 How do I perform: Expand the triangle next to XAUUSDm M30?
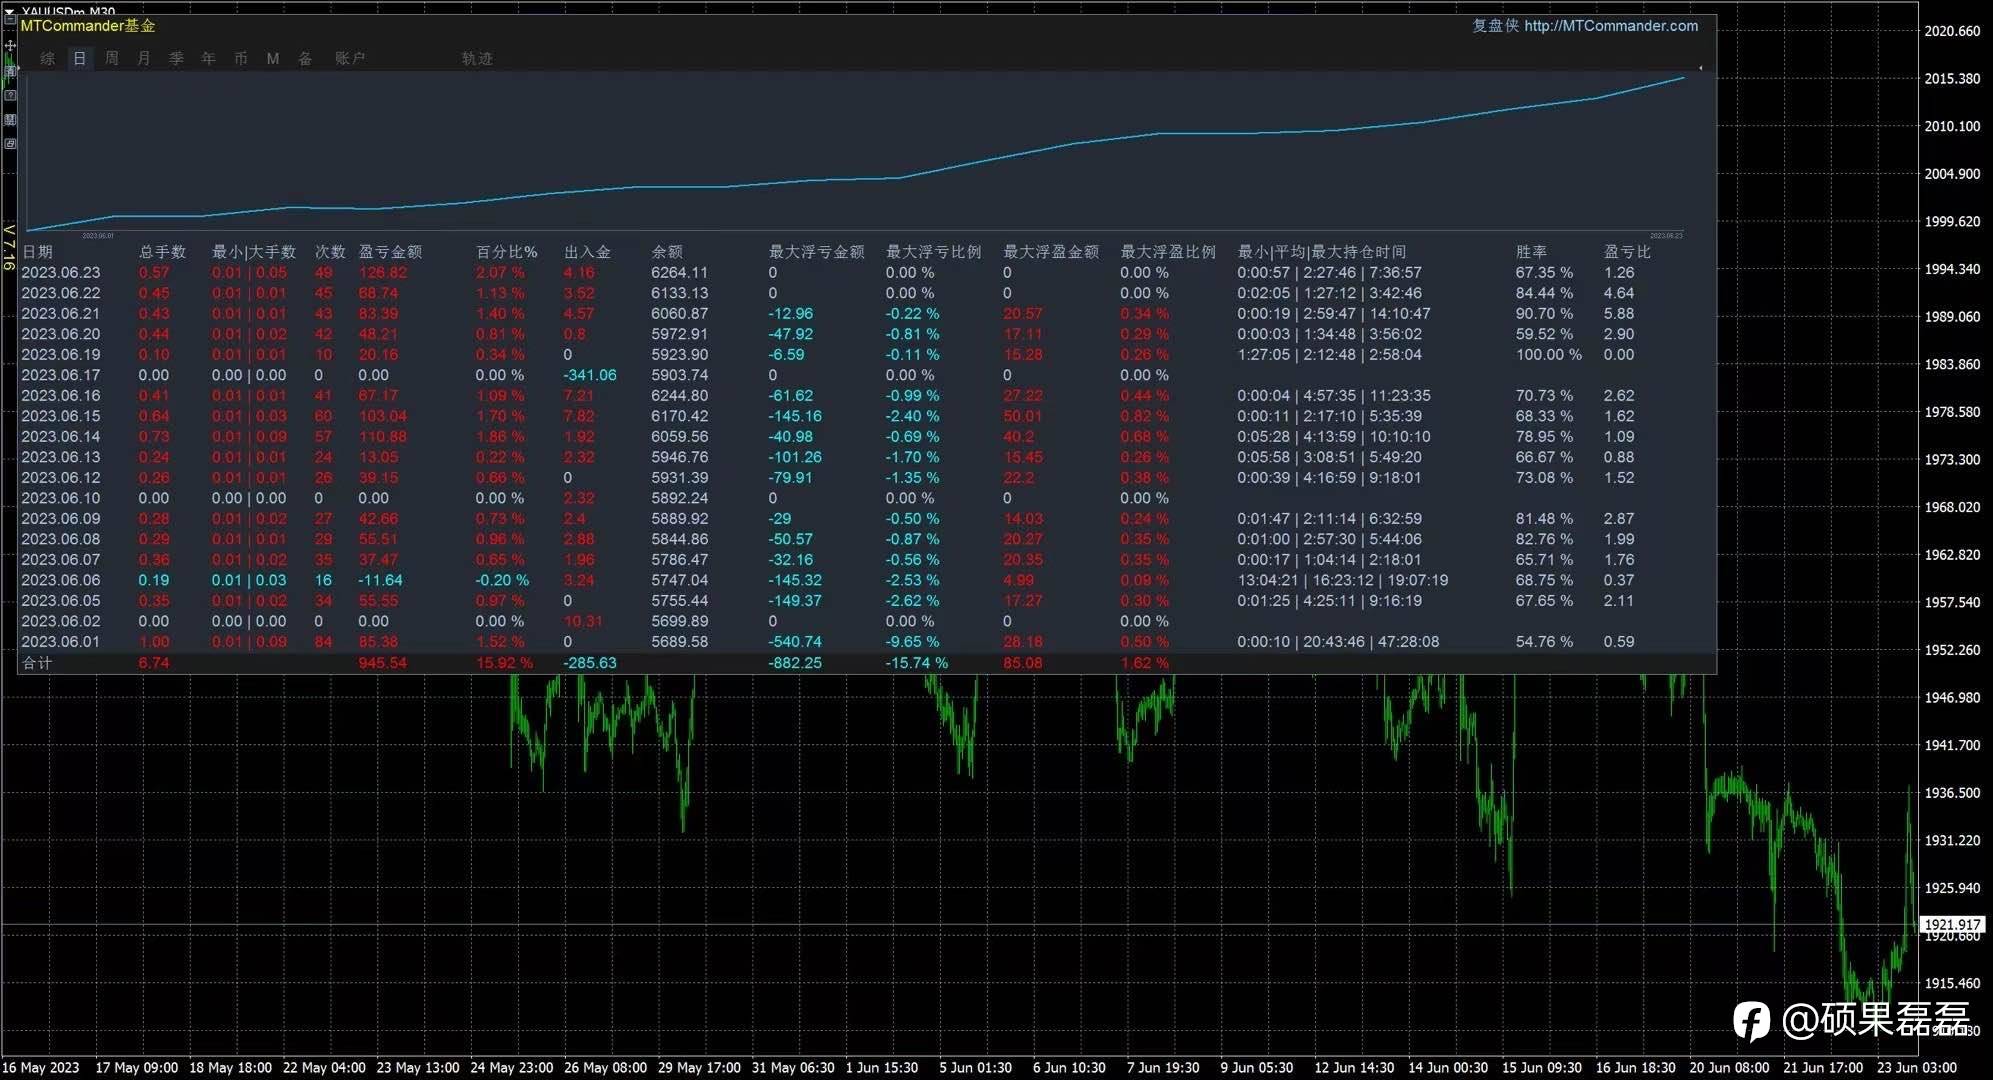point(9,11)
